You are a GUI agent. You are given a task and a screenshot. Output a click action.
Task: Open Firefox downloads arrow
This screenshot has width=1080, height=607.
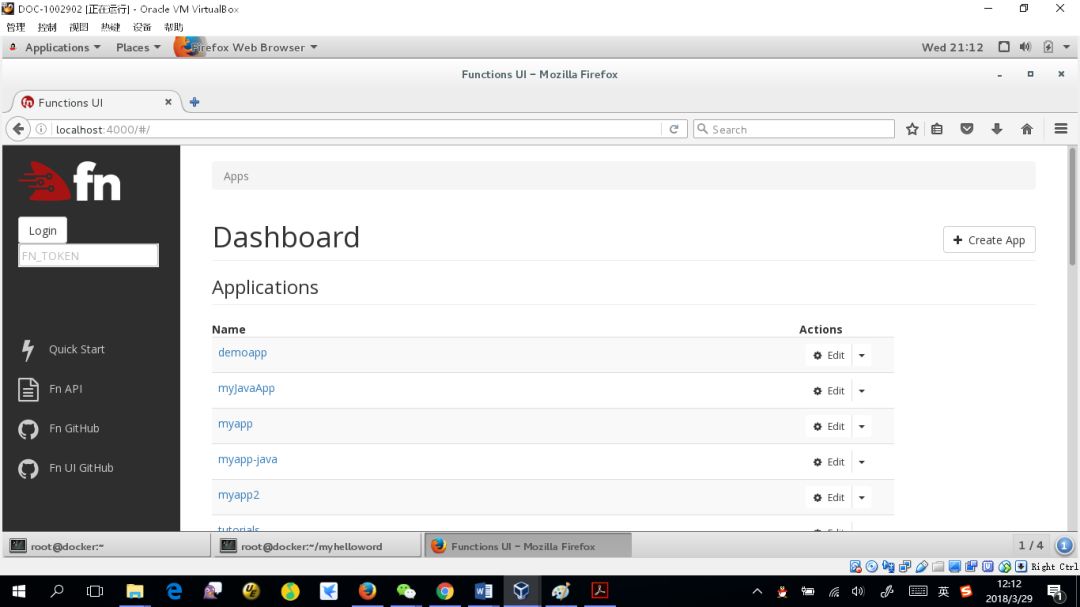997,129
